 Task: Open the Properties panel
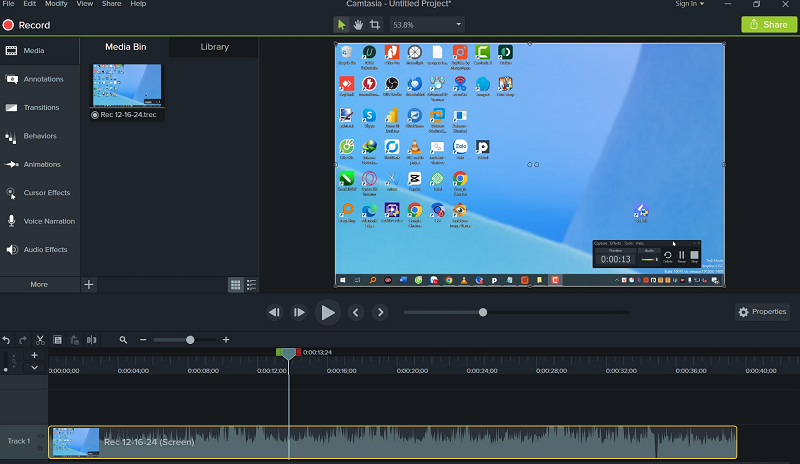click(x=762, y=312)
